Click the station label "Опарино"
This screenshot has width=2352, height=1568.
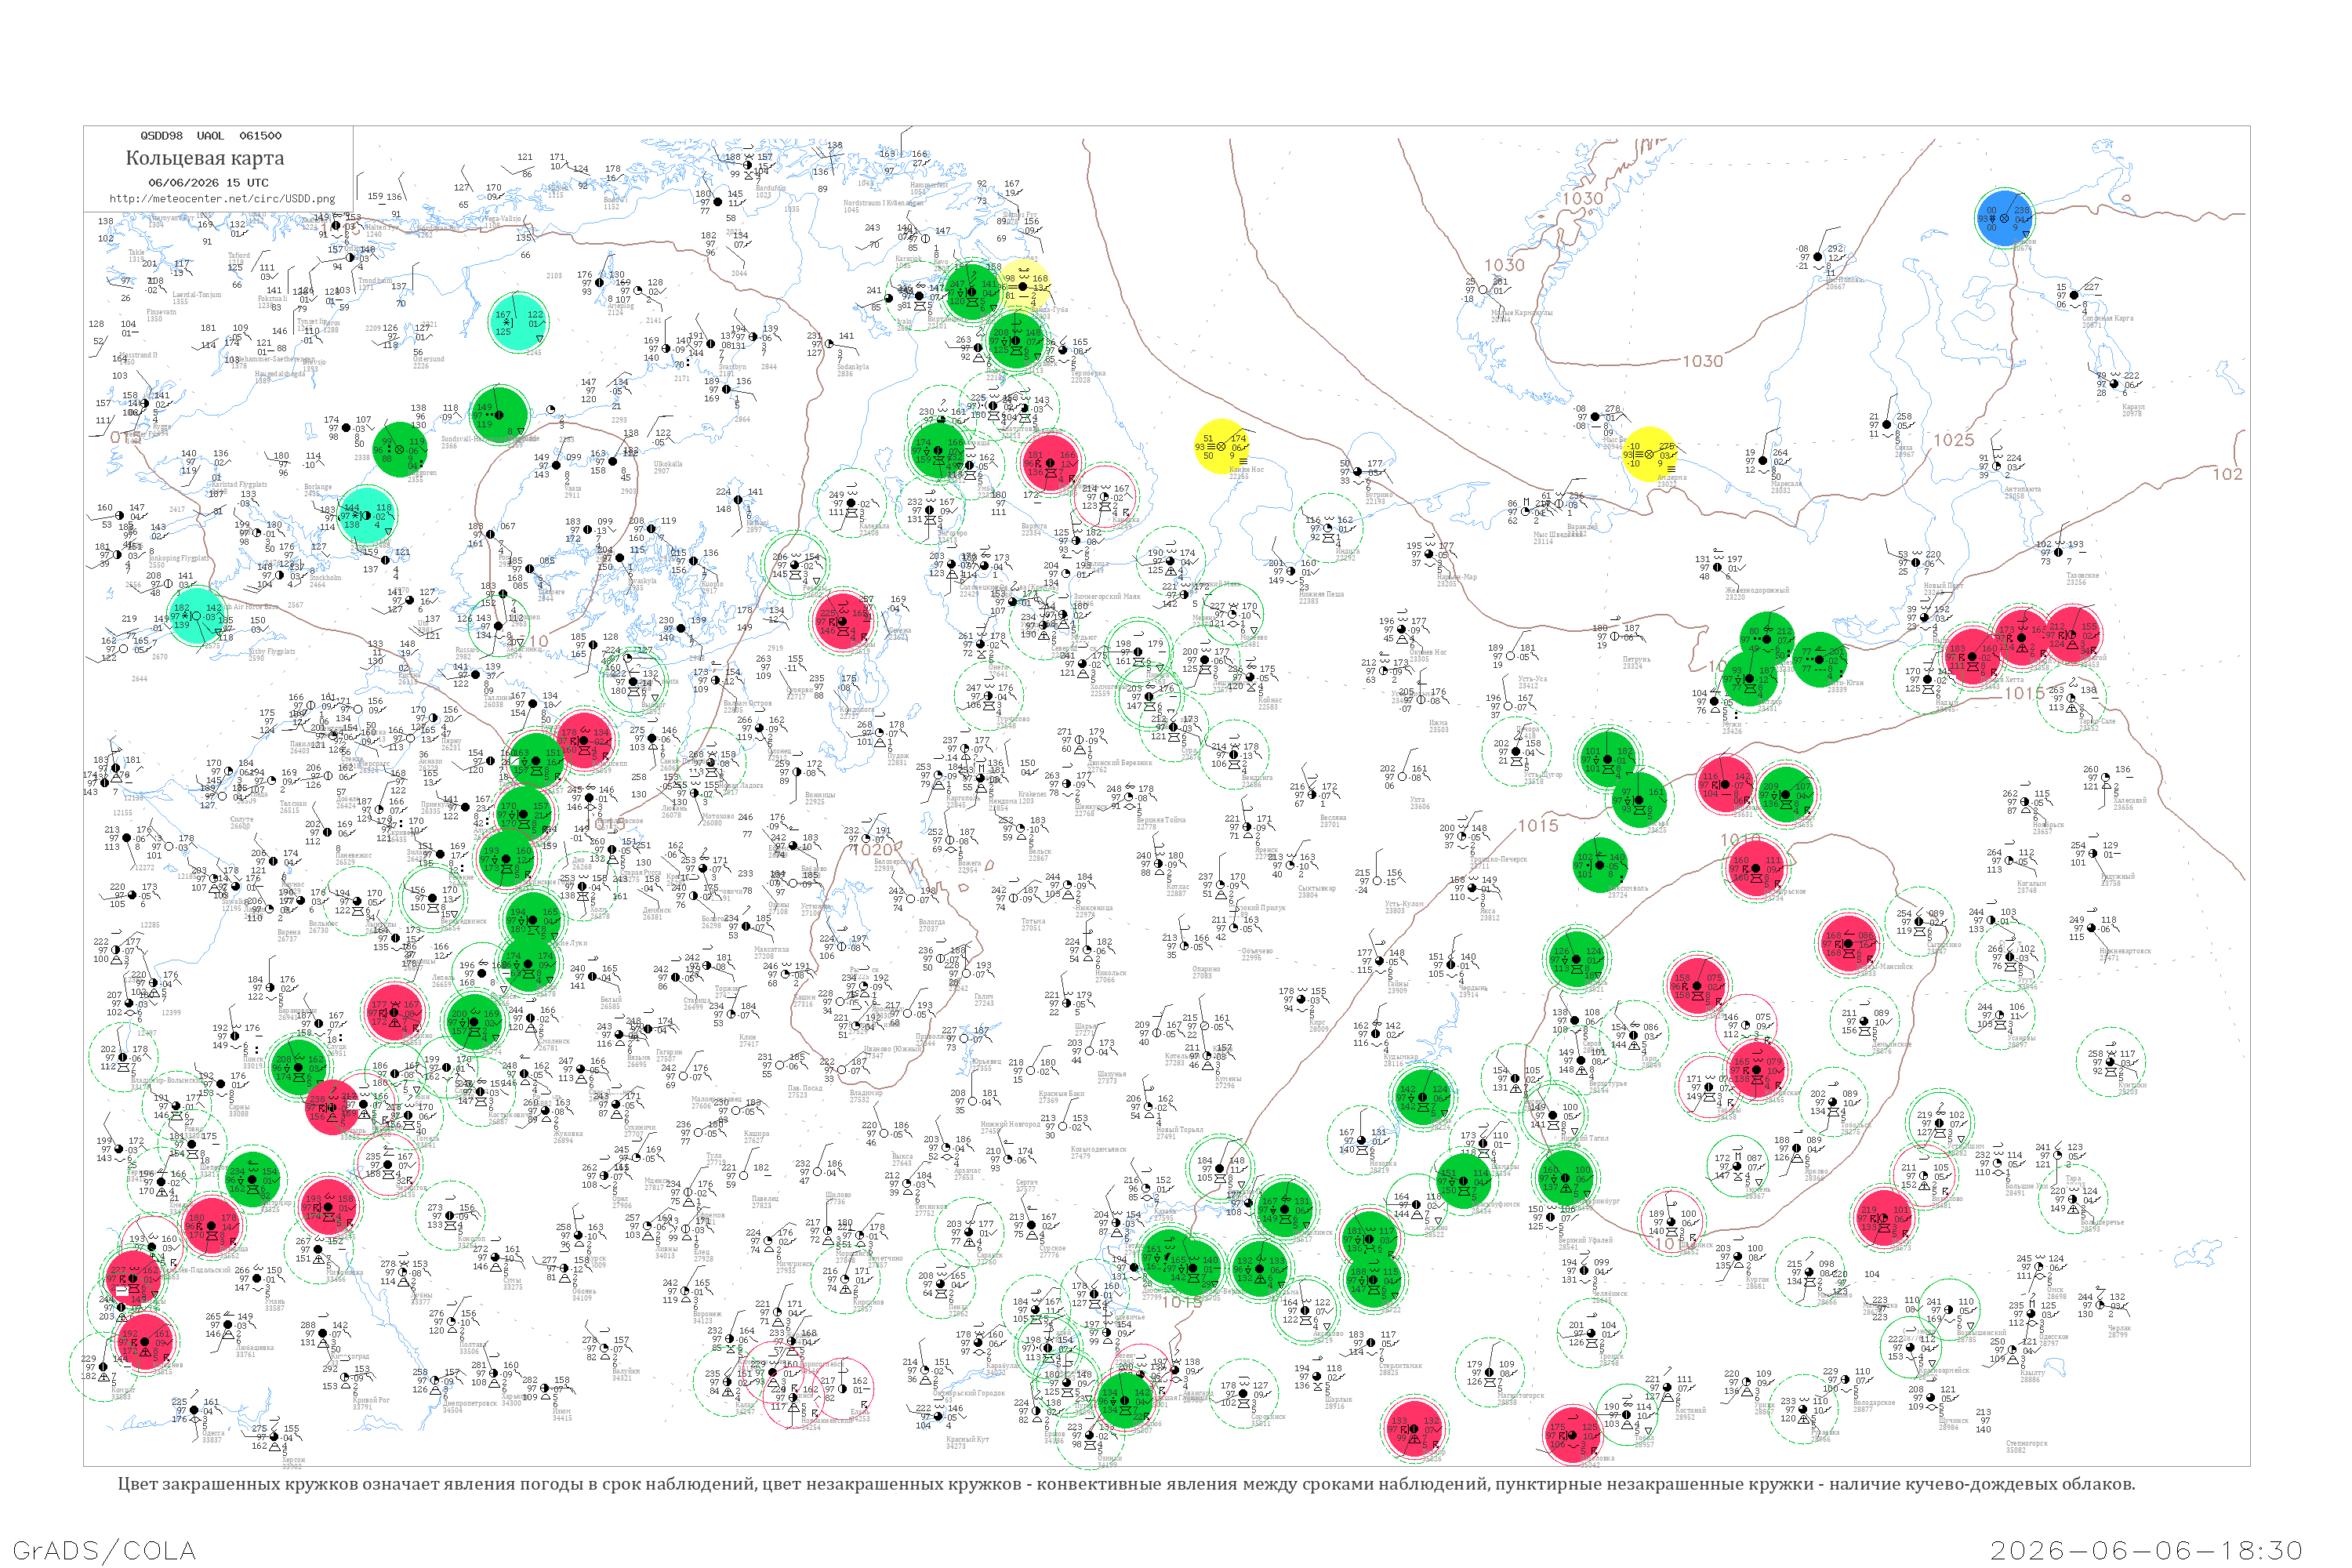(x=1206, y=968)
